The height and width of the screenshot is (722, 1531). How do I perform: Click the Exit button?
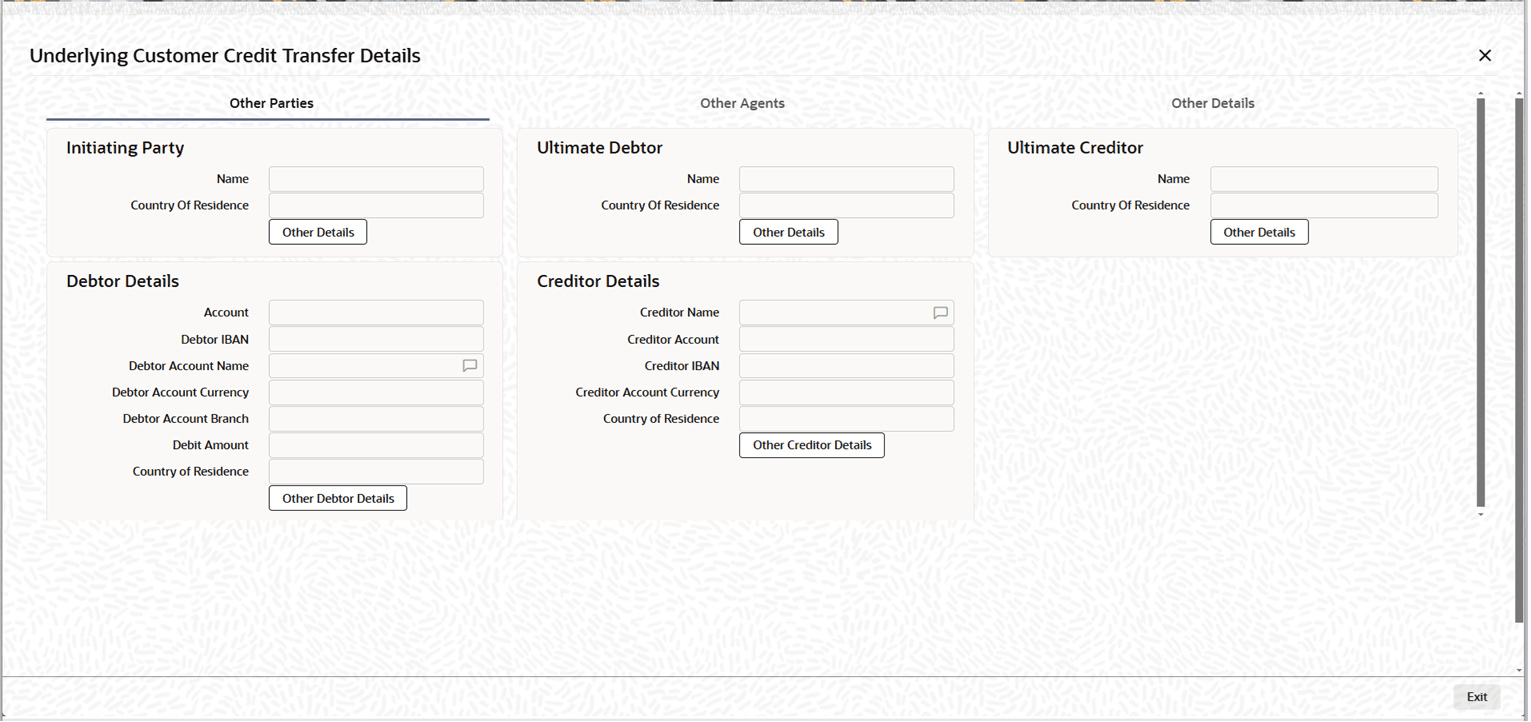[x=1477, y=697]
